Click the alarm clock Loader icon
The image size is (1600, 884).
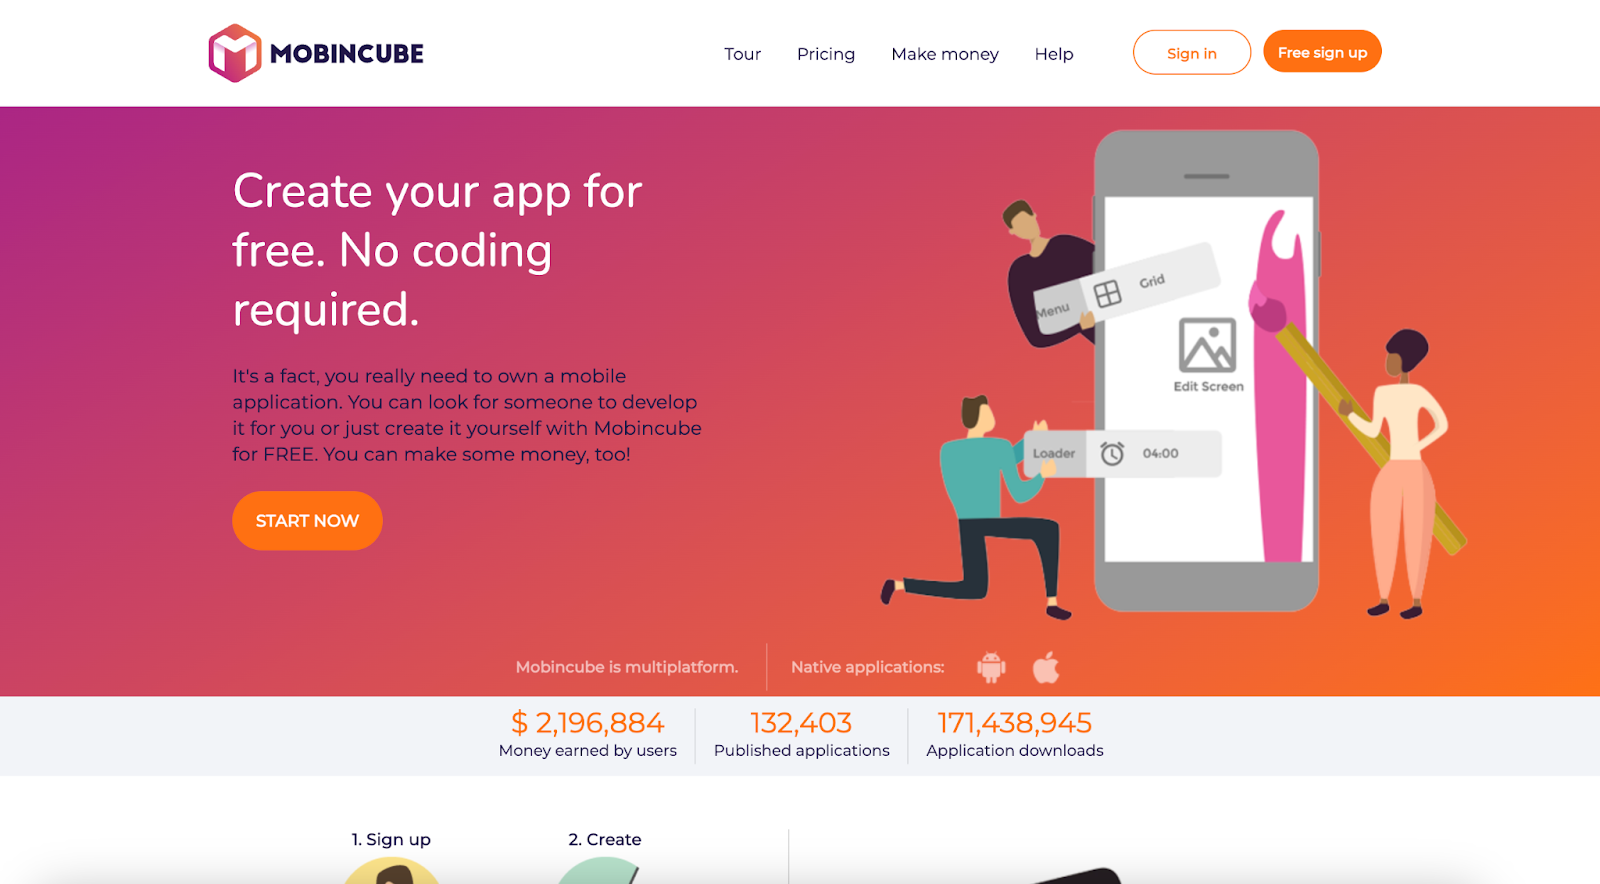(1112, 454)
